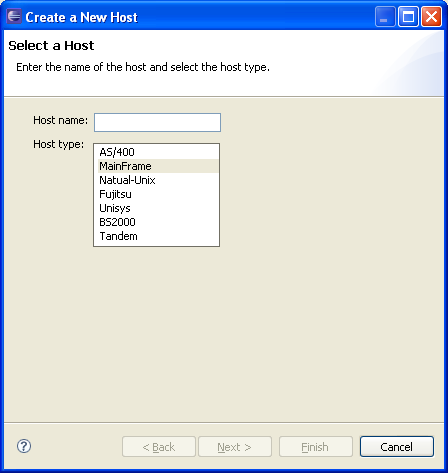Focus the Host name text field
The width and height of the screenshot is (448, 473).
[x=157, y=122]
